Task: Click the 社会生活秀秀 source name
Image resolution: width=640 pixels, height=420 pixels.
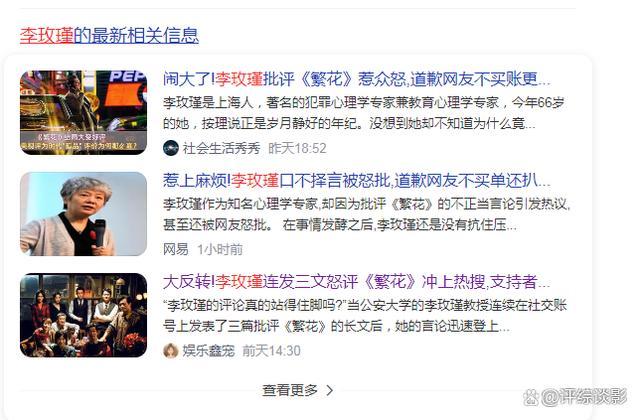Action: pyautogui.click(x=221, y=148)
